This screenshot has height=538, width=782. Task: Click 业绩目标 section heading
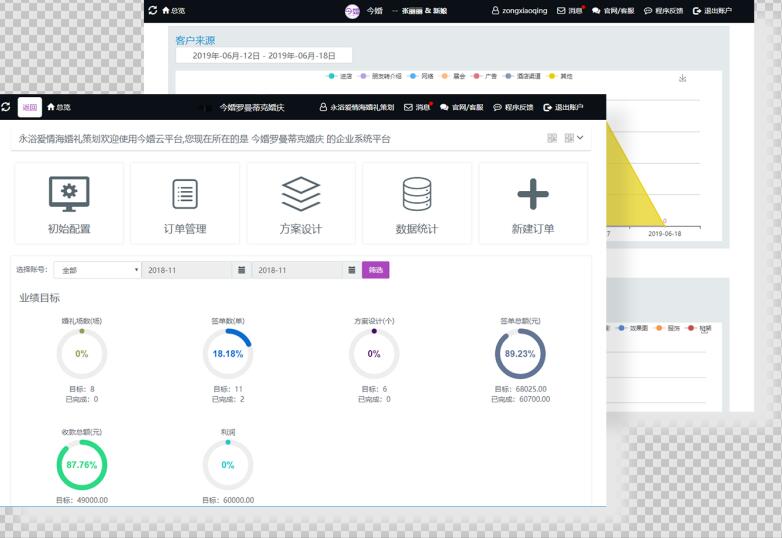click(39, 298)
